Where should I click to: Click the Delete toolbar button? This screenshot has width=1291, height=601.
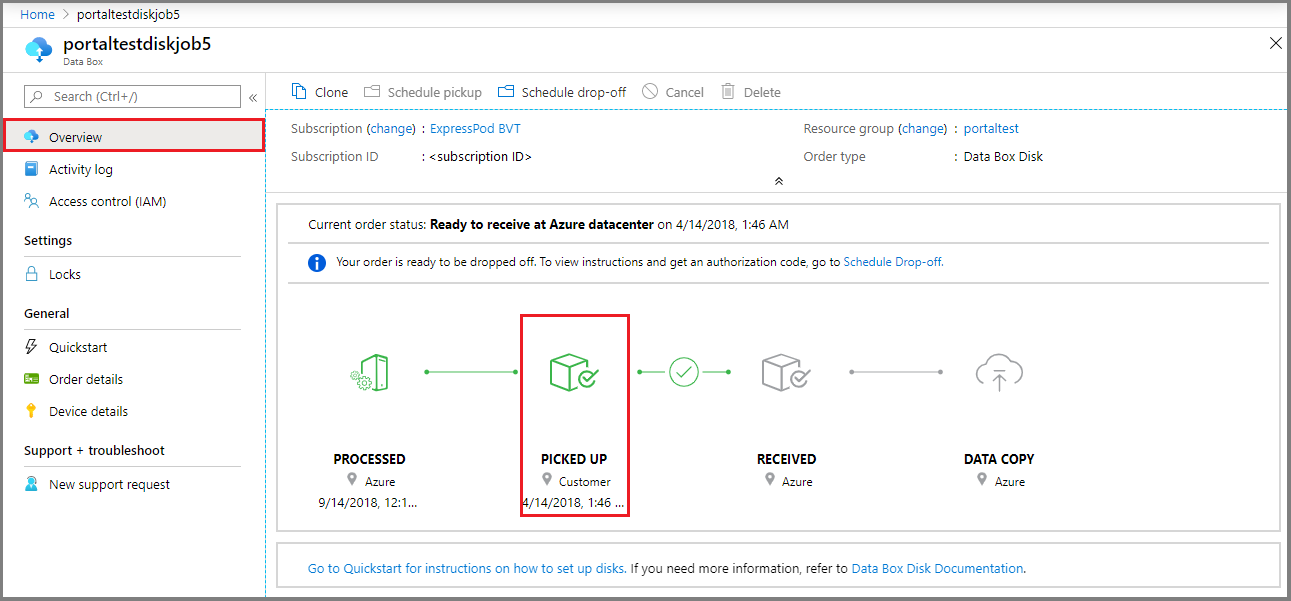pyautogui.click(x=751, y=92)
